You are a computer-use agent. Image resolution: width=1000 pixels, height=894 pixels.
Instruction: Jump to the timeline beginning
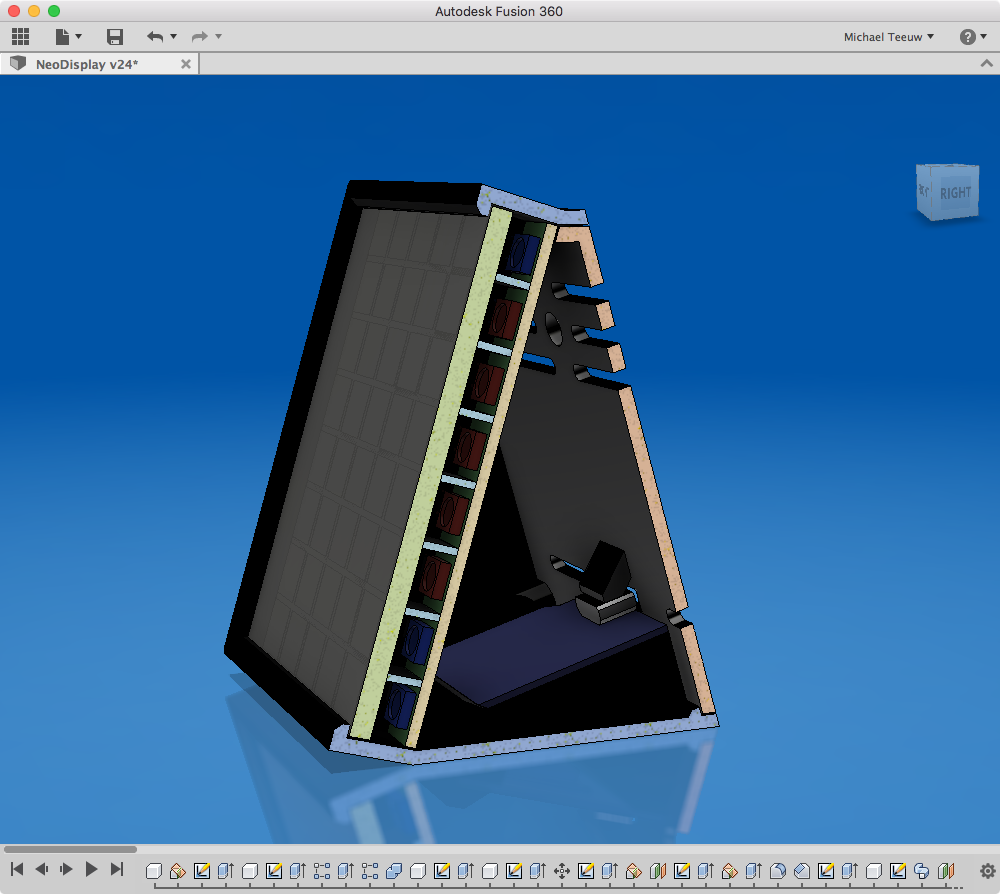17,870
